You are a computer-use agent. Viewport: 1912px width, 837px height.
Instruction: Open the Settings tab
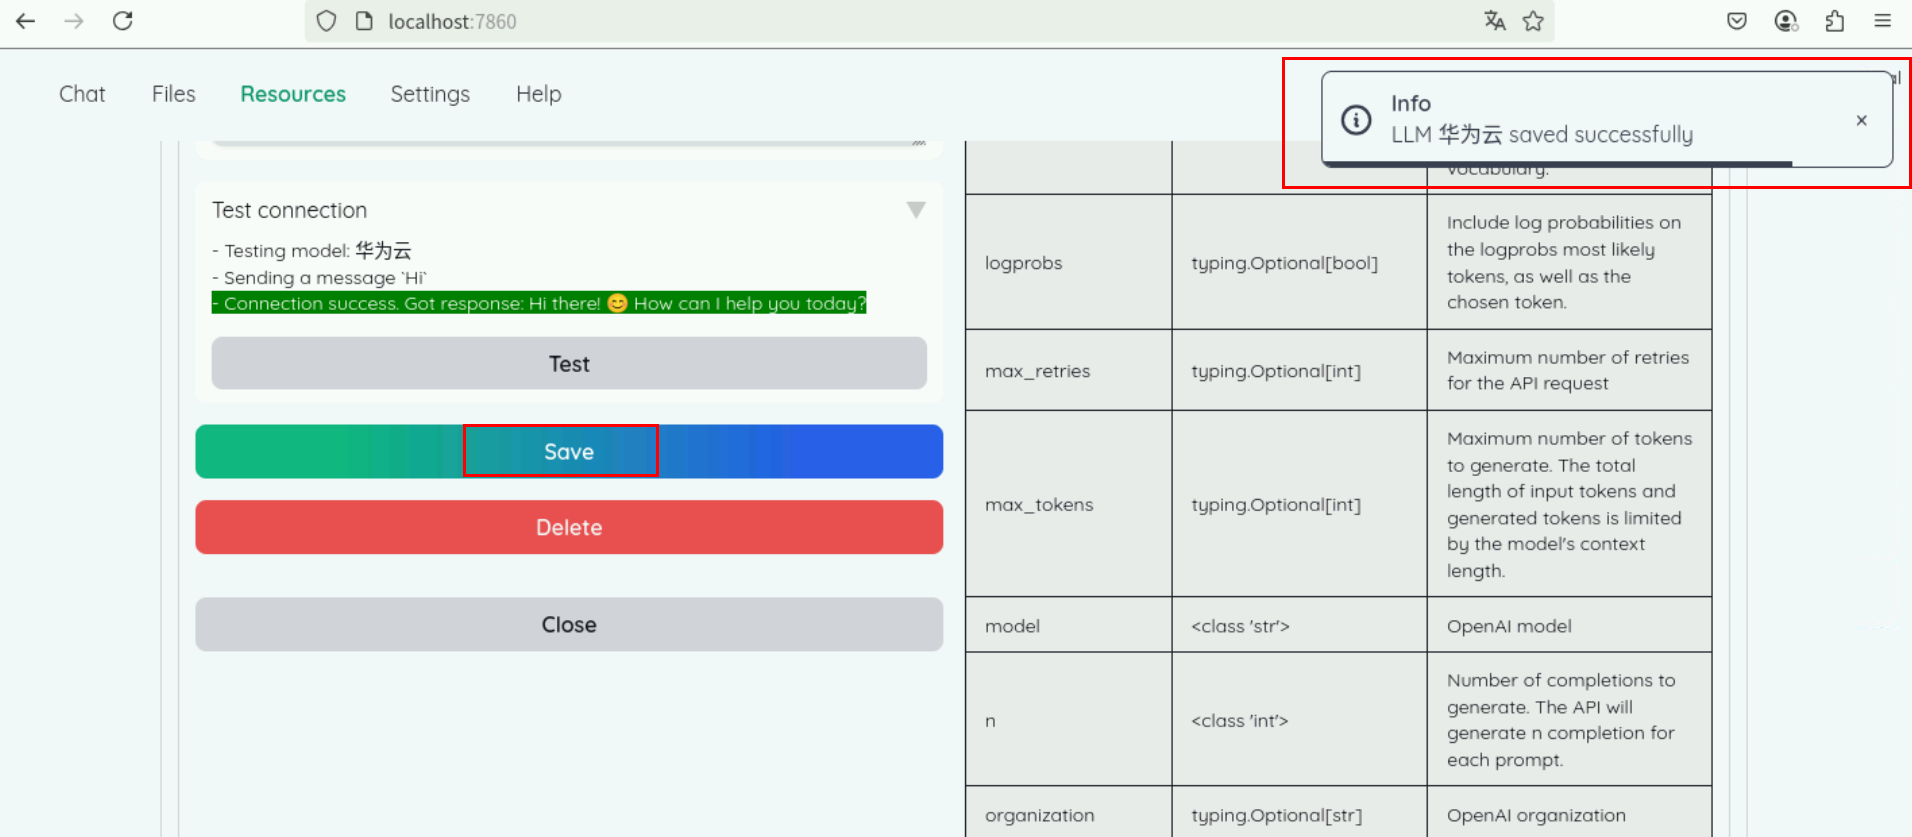click(430, 94)
